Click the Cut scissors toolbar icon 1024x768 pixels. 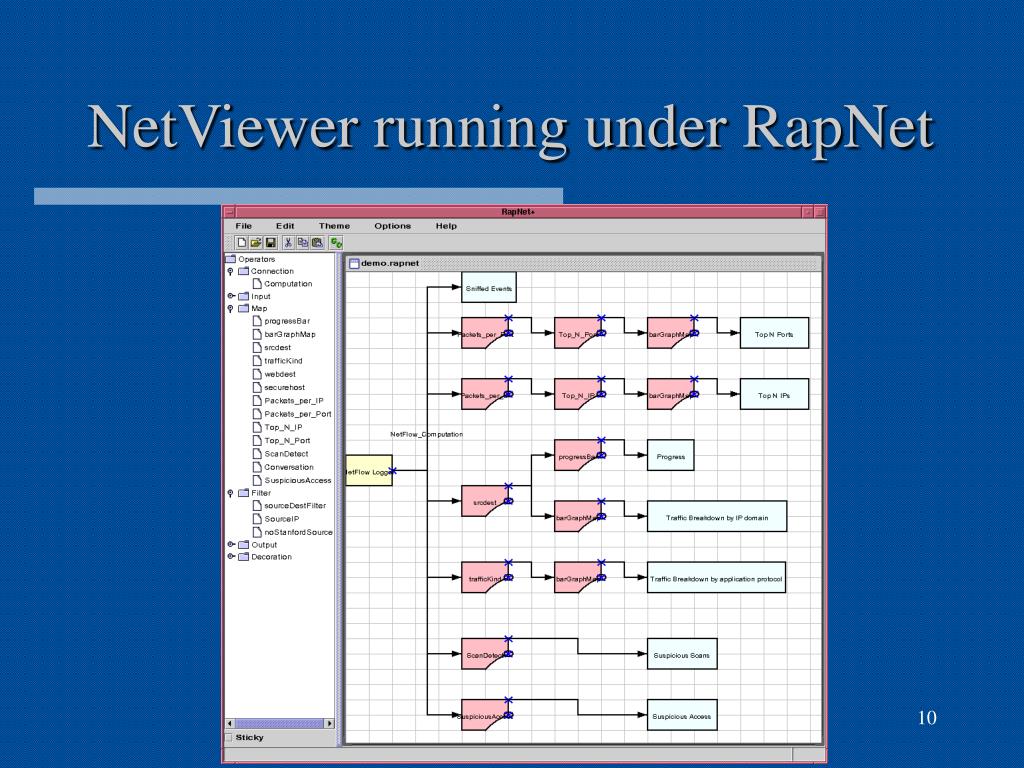point(288,242)
